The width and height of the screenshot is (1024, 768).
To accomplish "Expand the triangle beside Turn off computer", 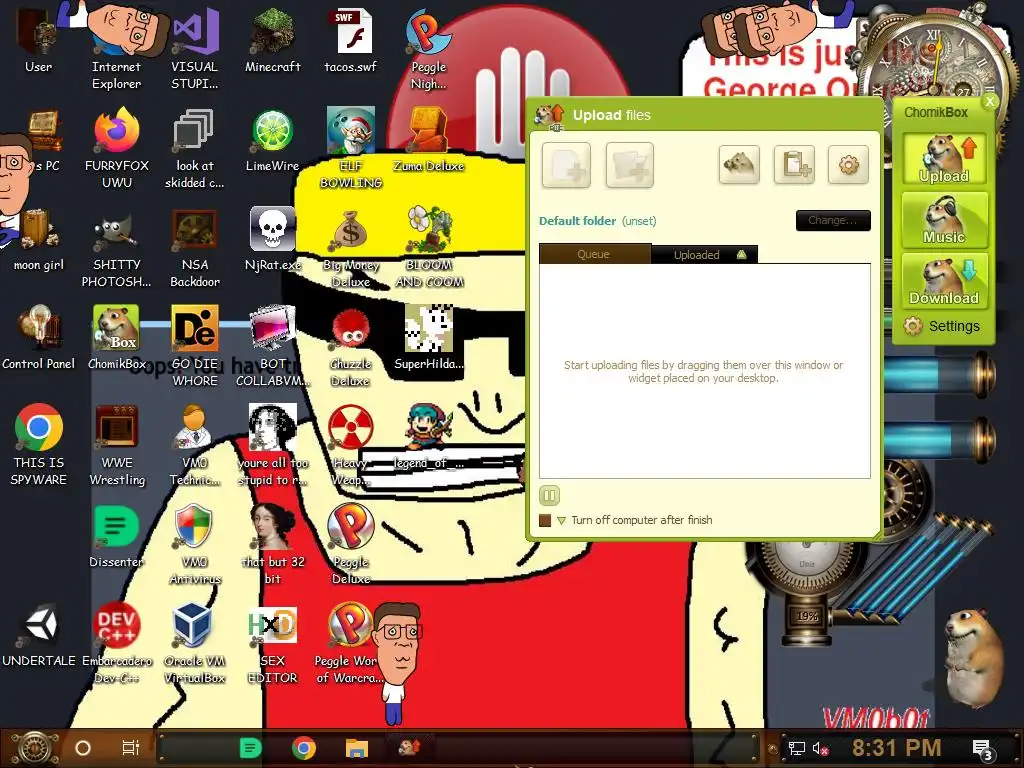I will [x=561, y=520].
